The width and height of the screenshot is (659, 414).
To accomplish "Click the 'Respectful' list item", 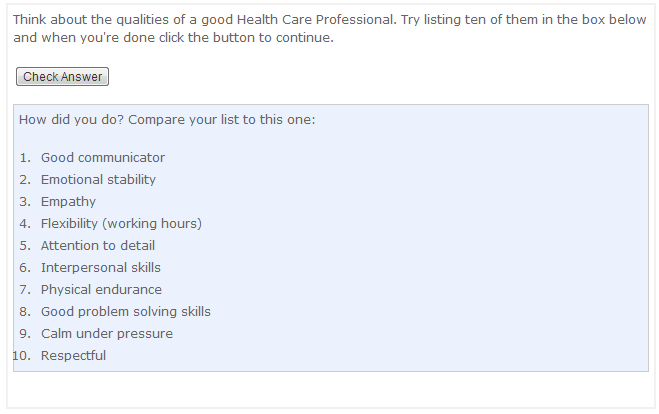I will (73, 356).
